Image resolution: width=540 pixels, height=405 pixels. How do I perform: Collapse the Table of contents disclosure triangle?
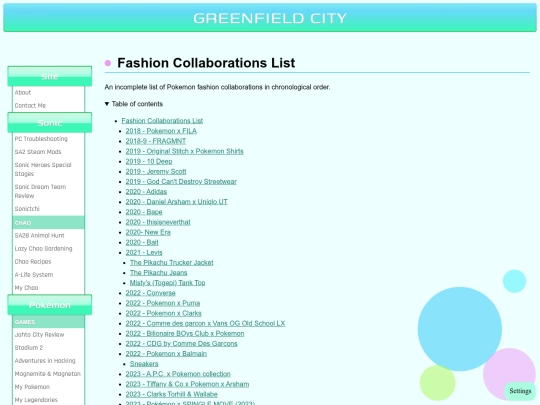tap(107, 104)
